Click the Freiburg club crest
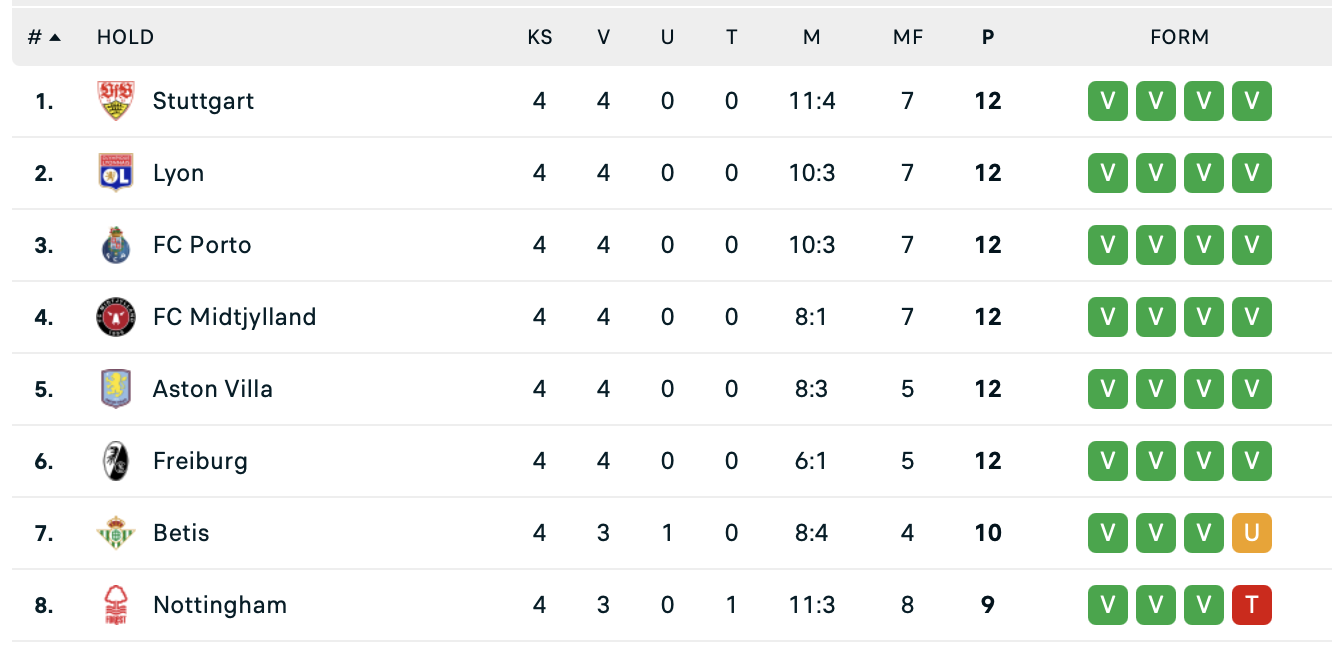Screen dimensions: 1332x646 pos(115,461)
